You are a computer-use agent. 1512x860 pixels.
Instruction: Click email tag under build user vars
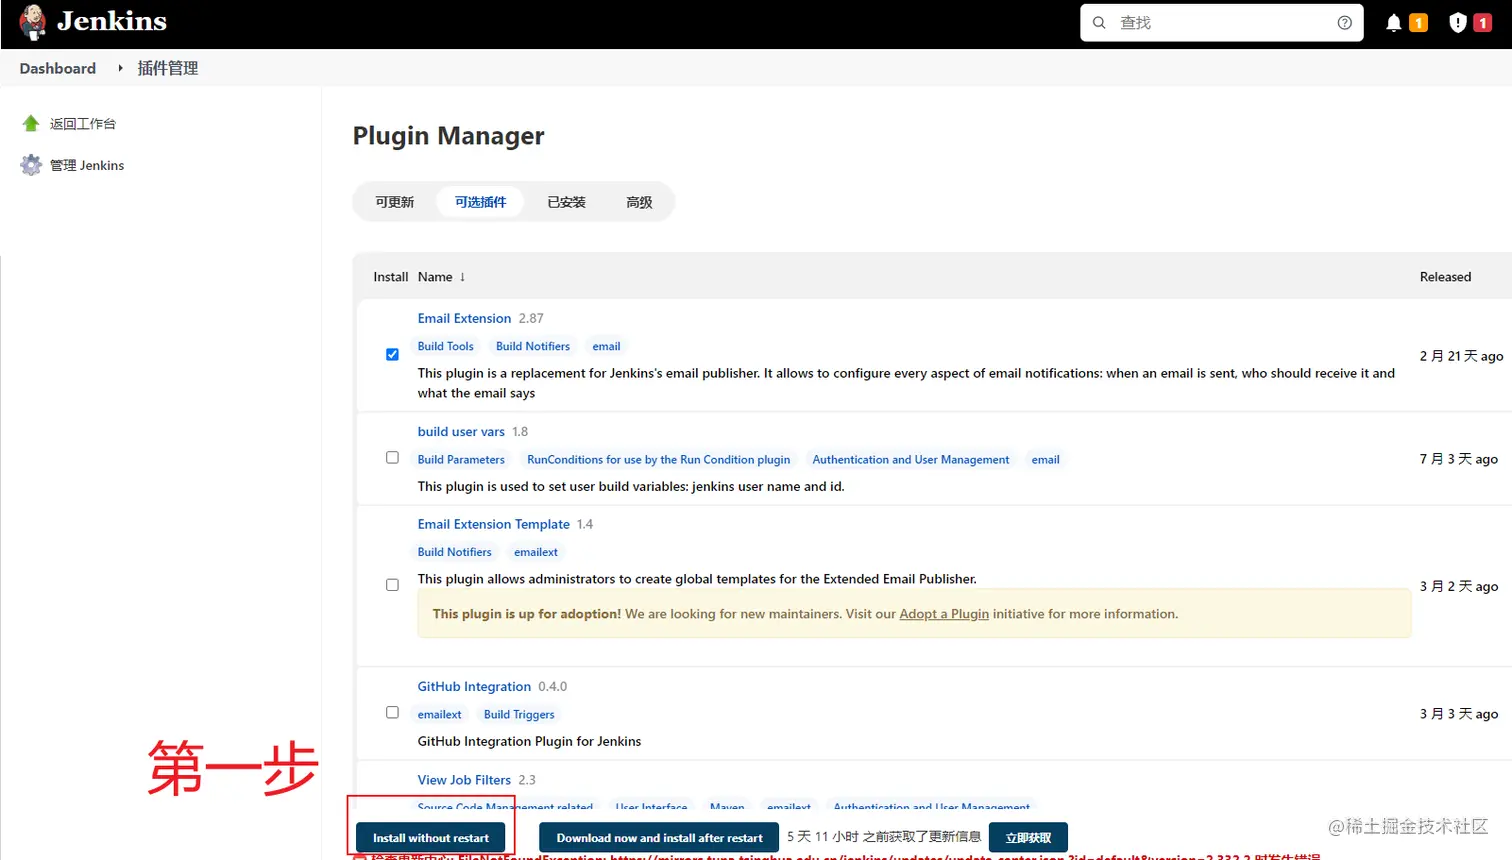(x=1045, y=459)
